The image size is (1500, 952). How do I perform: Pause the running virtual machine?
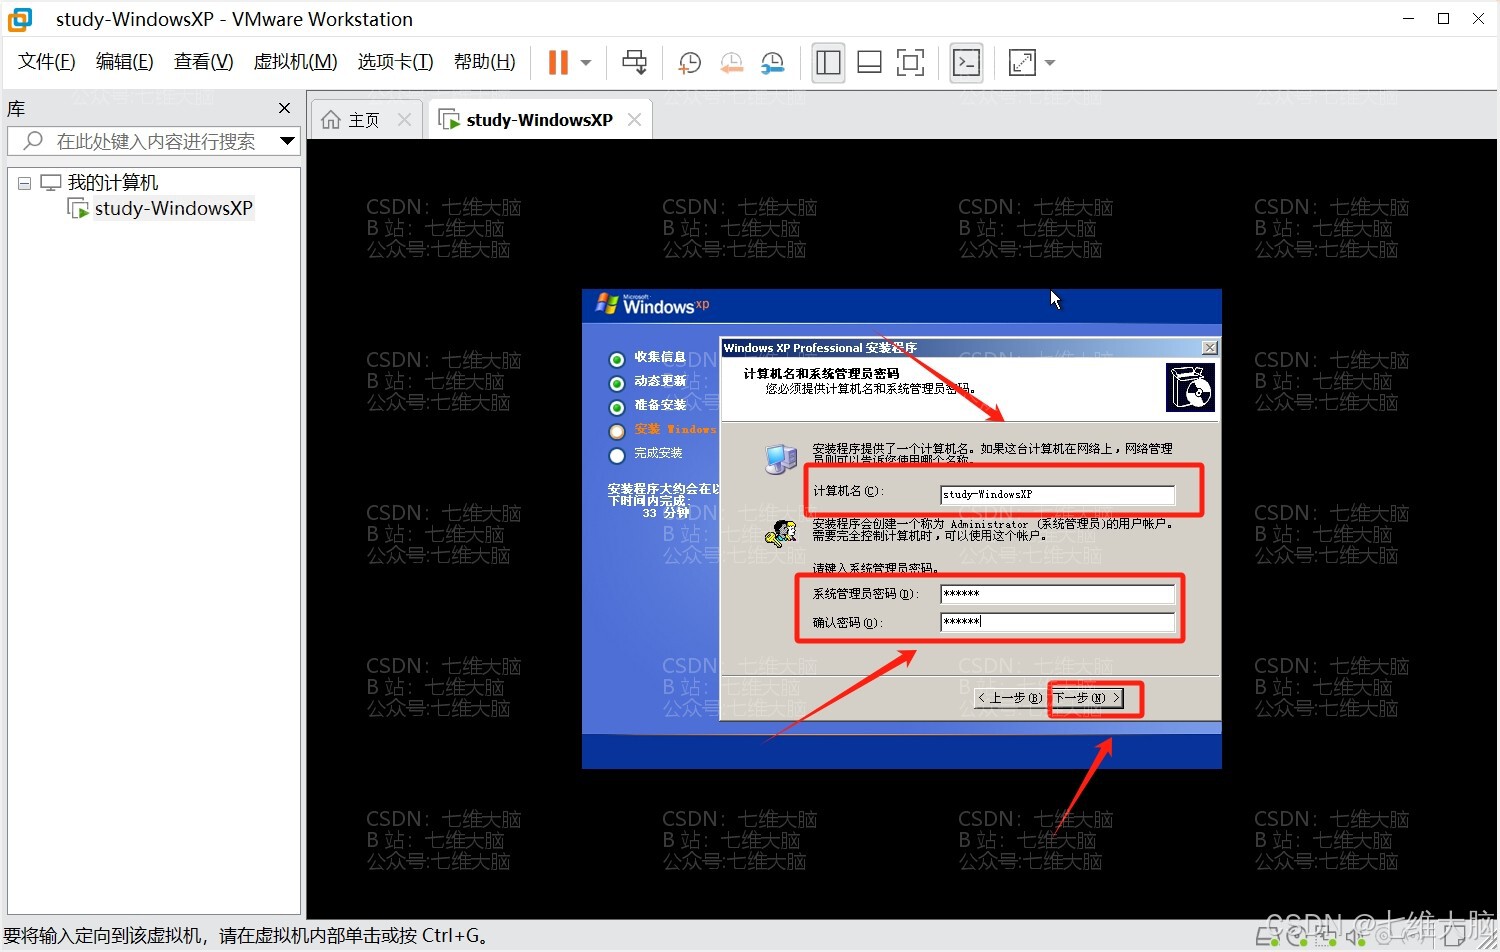[558, 63]
